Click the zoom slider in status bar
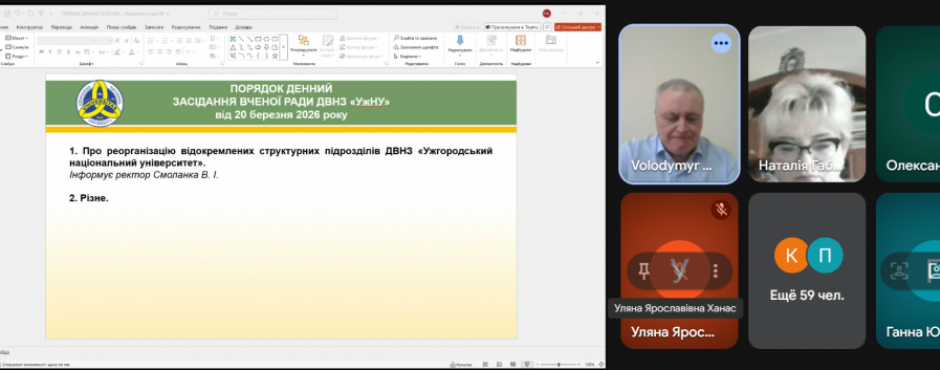The image size is (940, 370). click(x=558, y=365)
